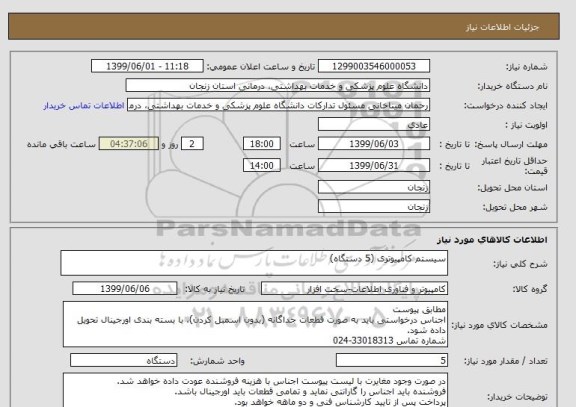Click the تاریخ نیاز به کالا field 1399/06/06

point(125,289)
